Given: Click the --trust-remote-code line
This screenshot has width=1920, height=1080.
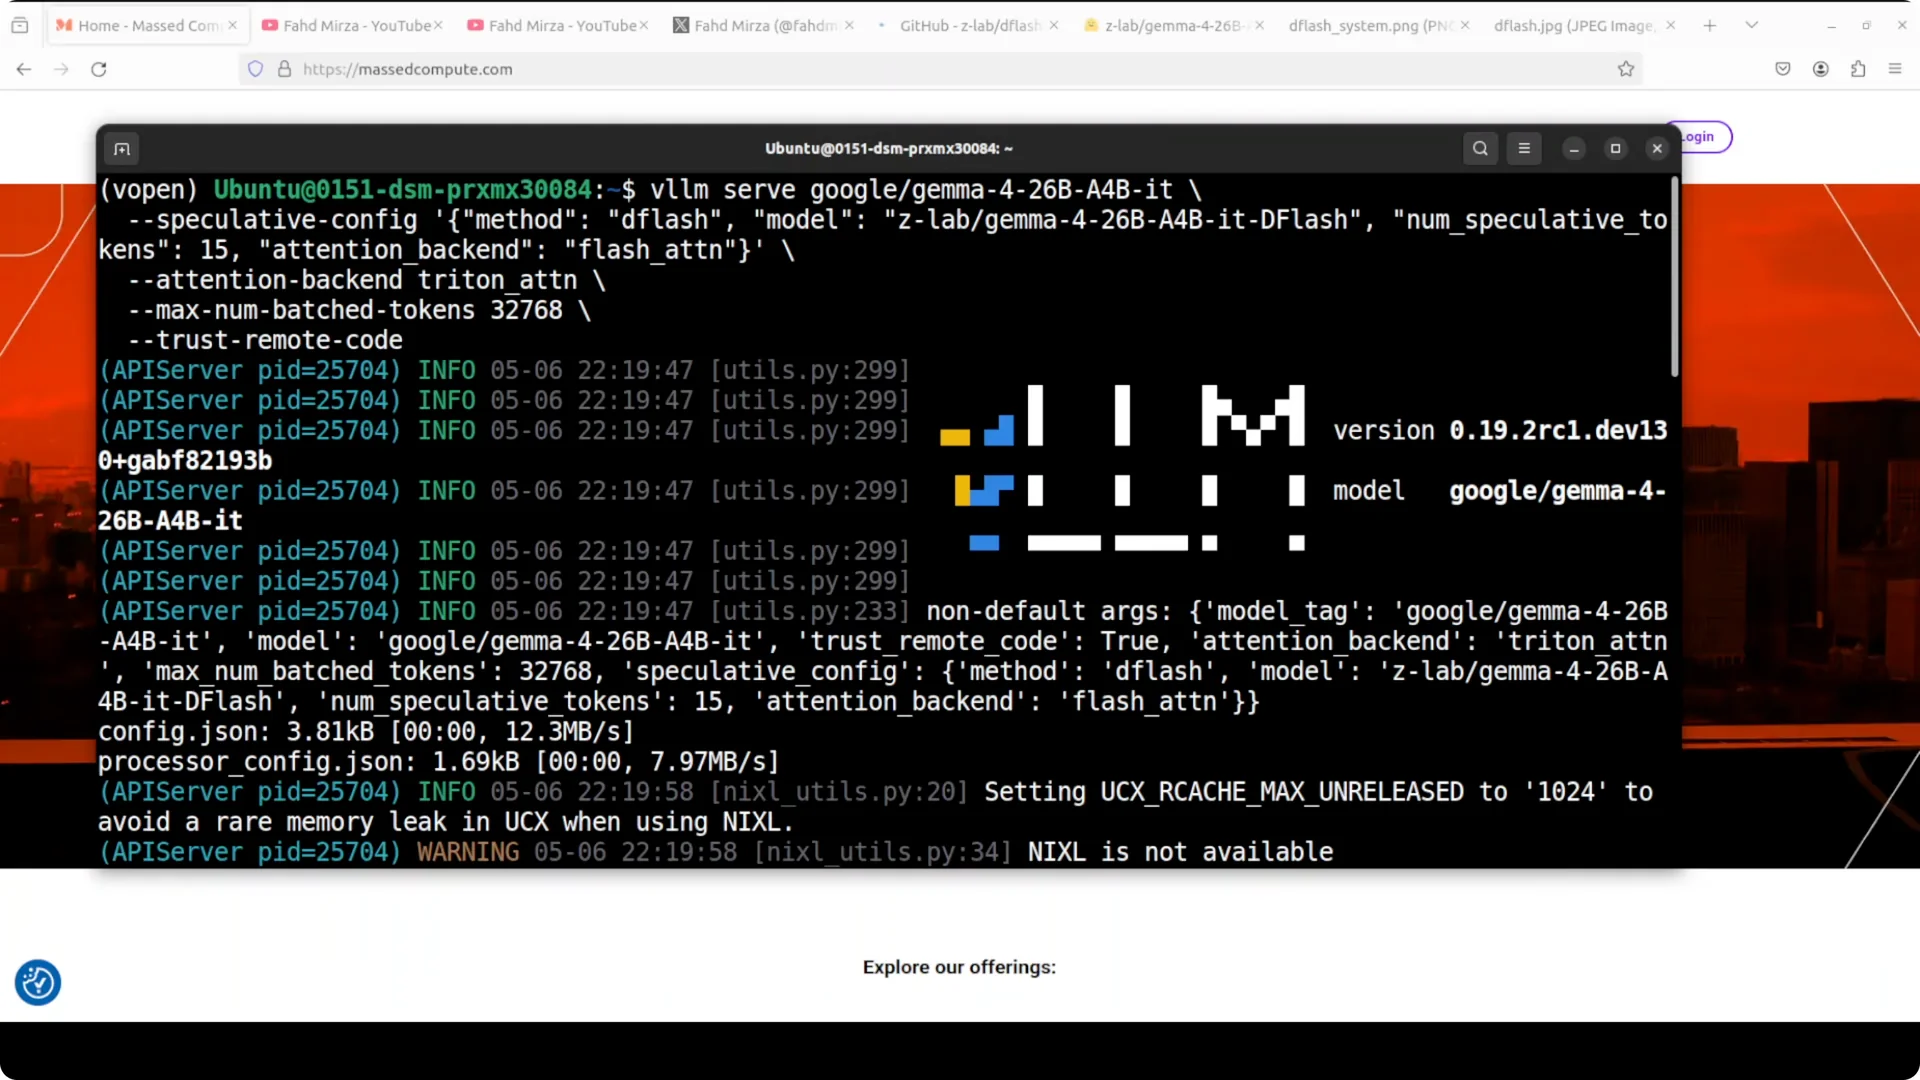Looking at the screenshot, I should [265, 341].
